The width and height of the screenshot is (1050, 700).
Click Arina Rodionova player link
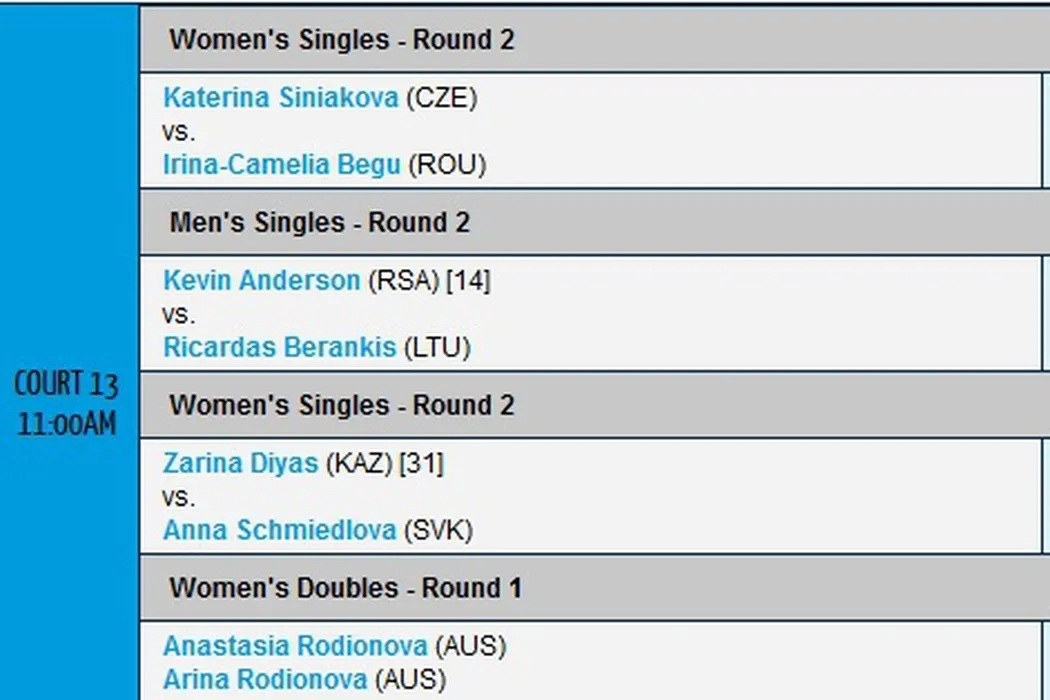[x=264, y=679]
